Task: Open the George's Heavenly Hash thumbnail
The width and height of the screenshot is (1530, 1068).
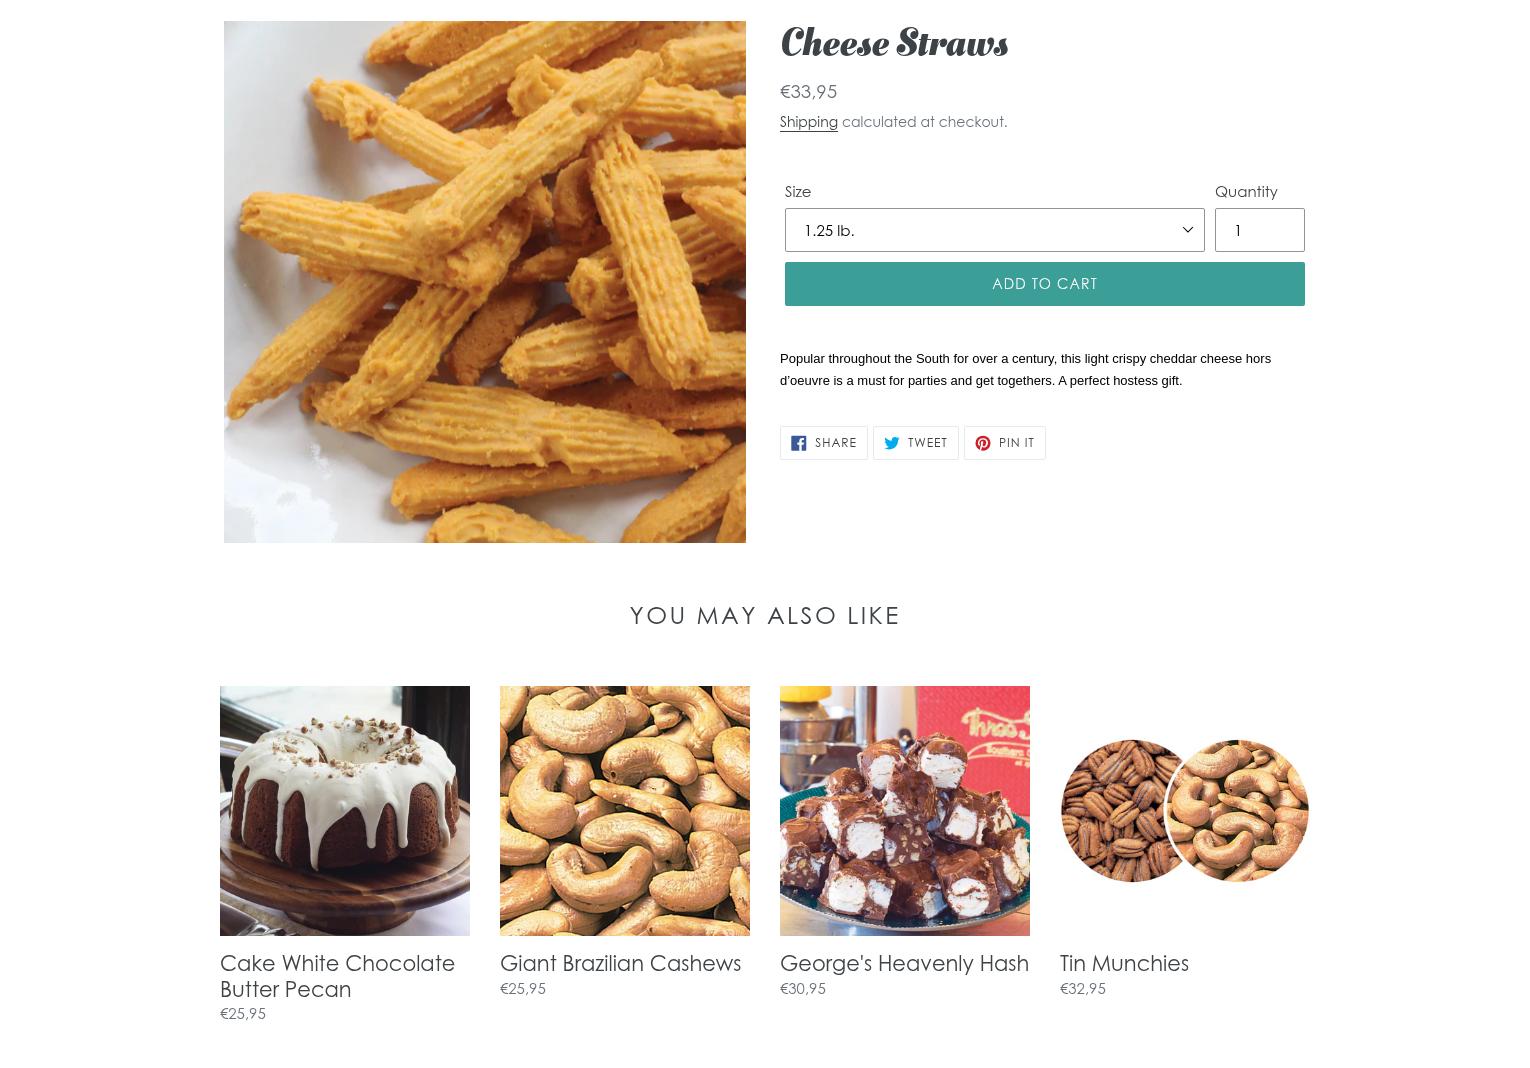Action: click(905, 811)
